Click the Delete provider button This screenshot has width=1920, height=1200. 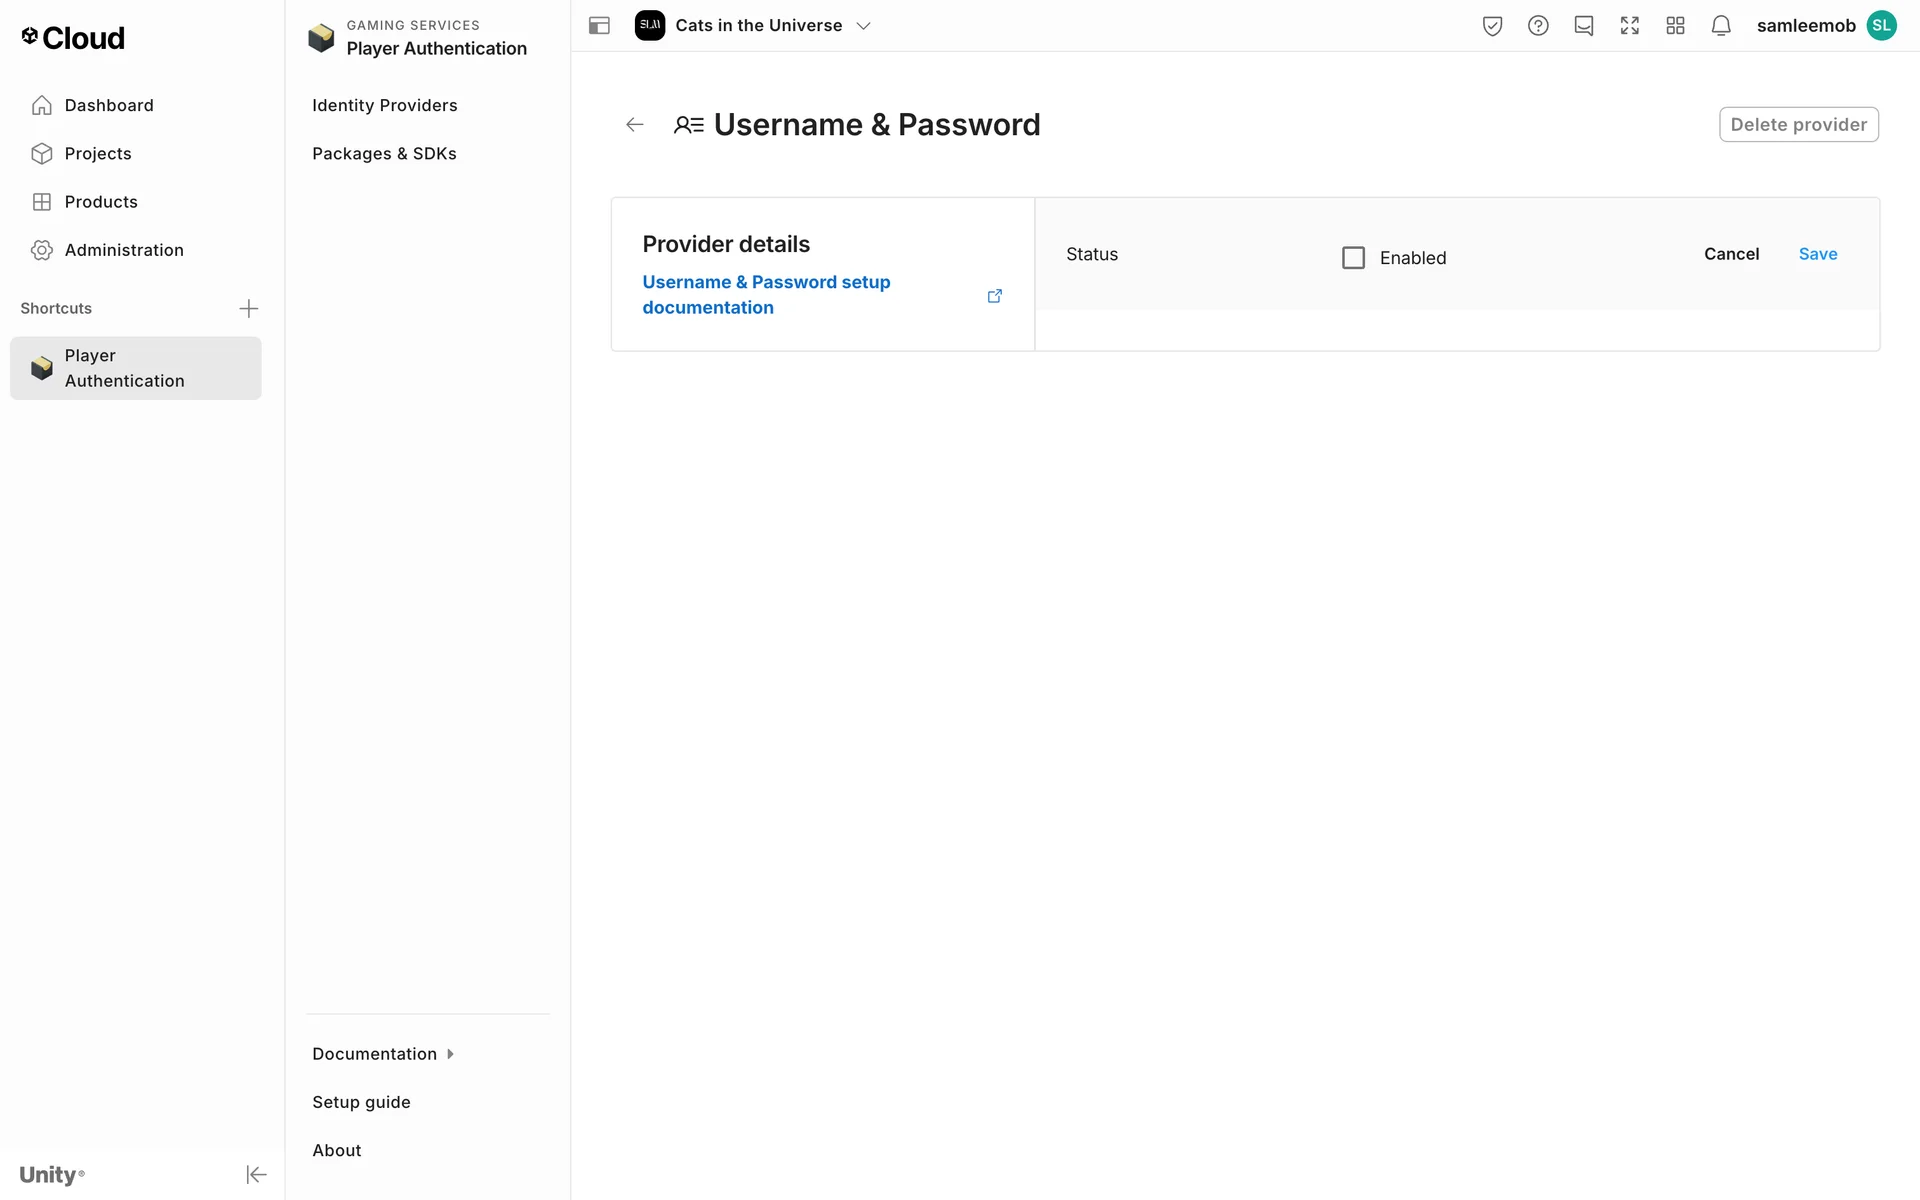pyautogui.click(x=1798, y=125)
